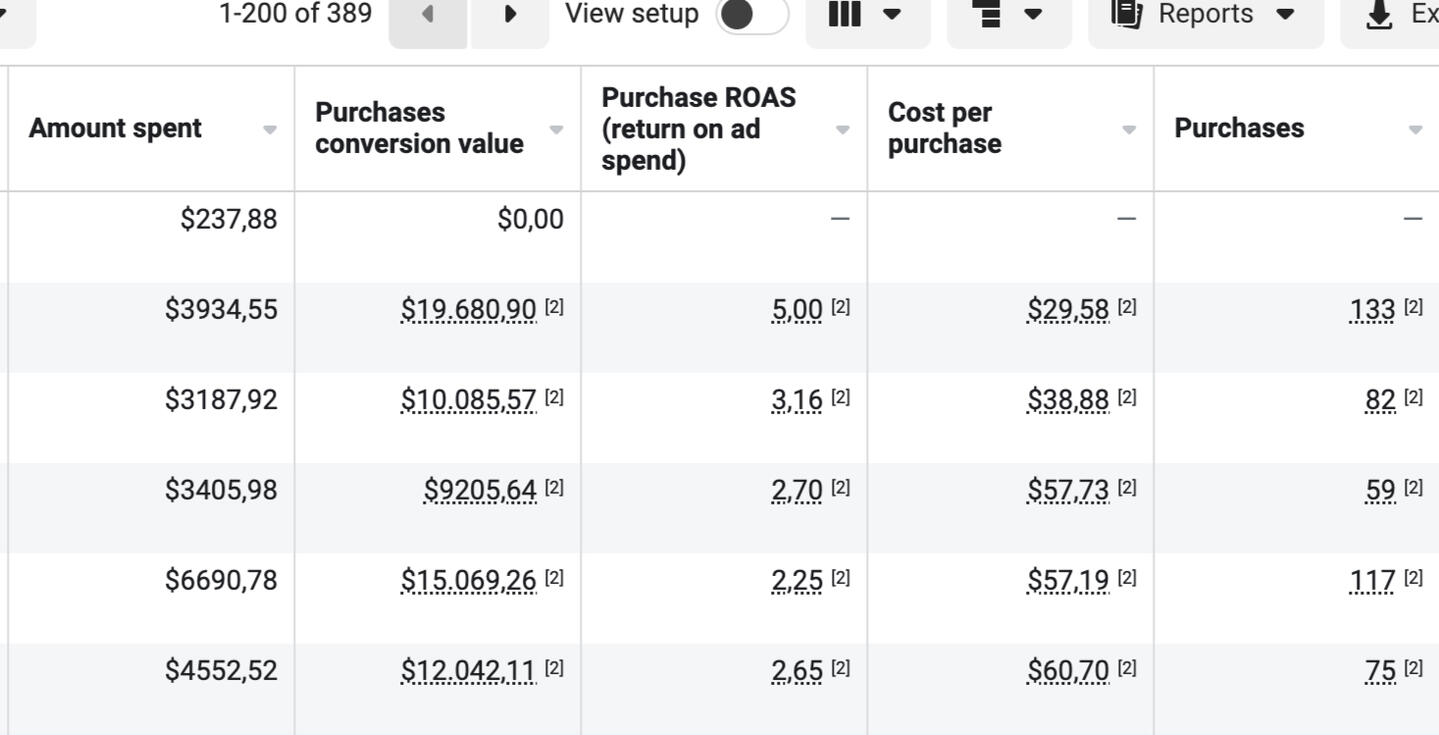Go to previous page of results
Screen dimensions: 1439x735
pos(428,15)
